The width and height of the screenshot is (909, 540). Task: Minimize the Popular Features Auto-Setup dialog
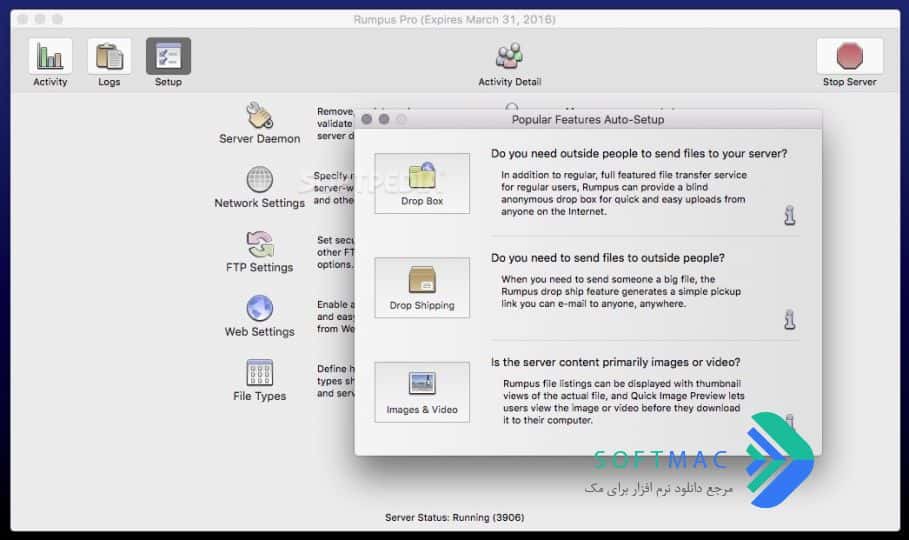click(384, 119)
